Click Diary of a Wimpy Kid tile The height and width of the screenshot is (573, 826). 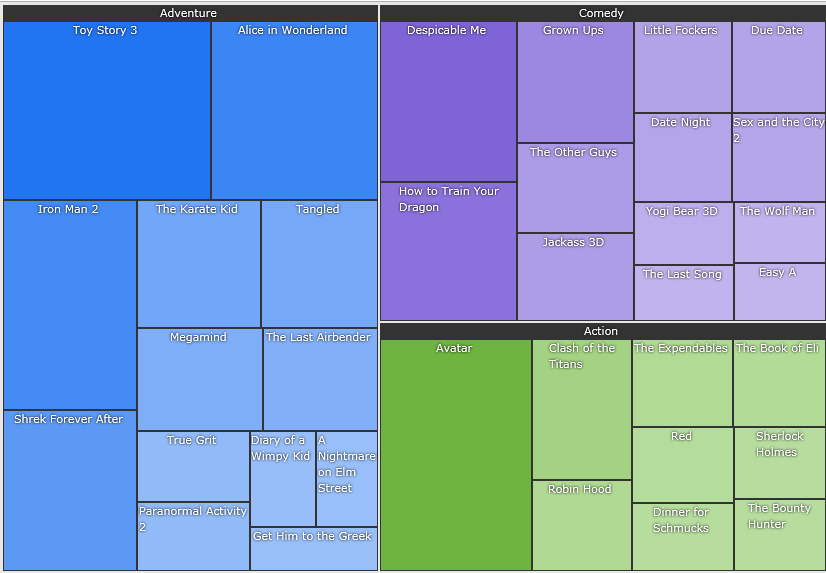pyautogui.click(x=283, y=479)
